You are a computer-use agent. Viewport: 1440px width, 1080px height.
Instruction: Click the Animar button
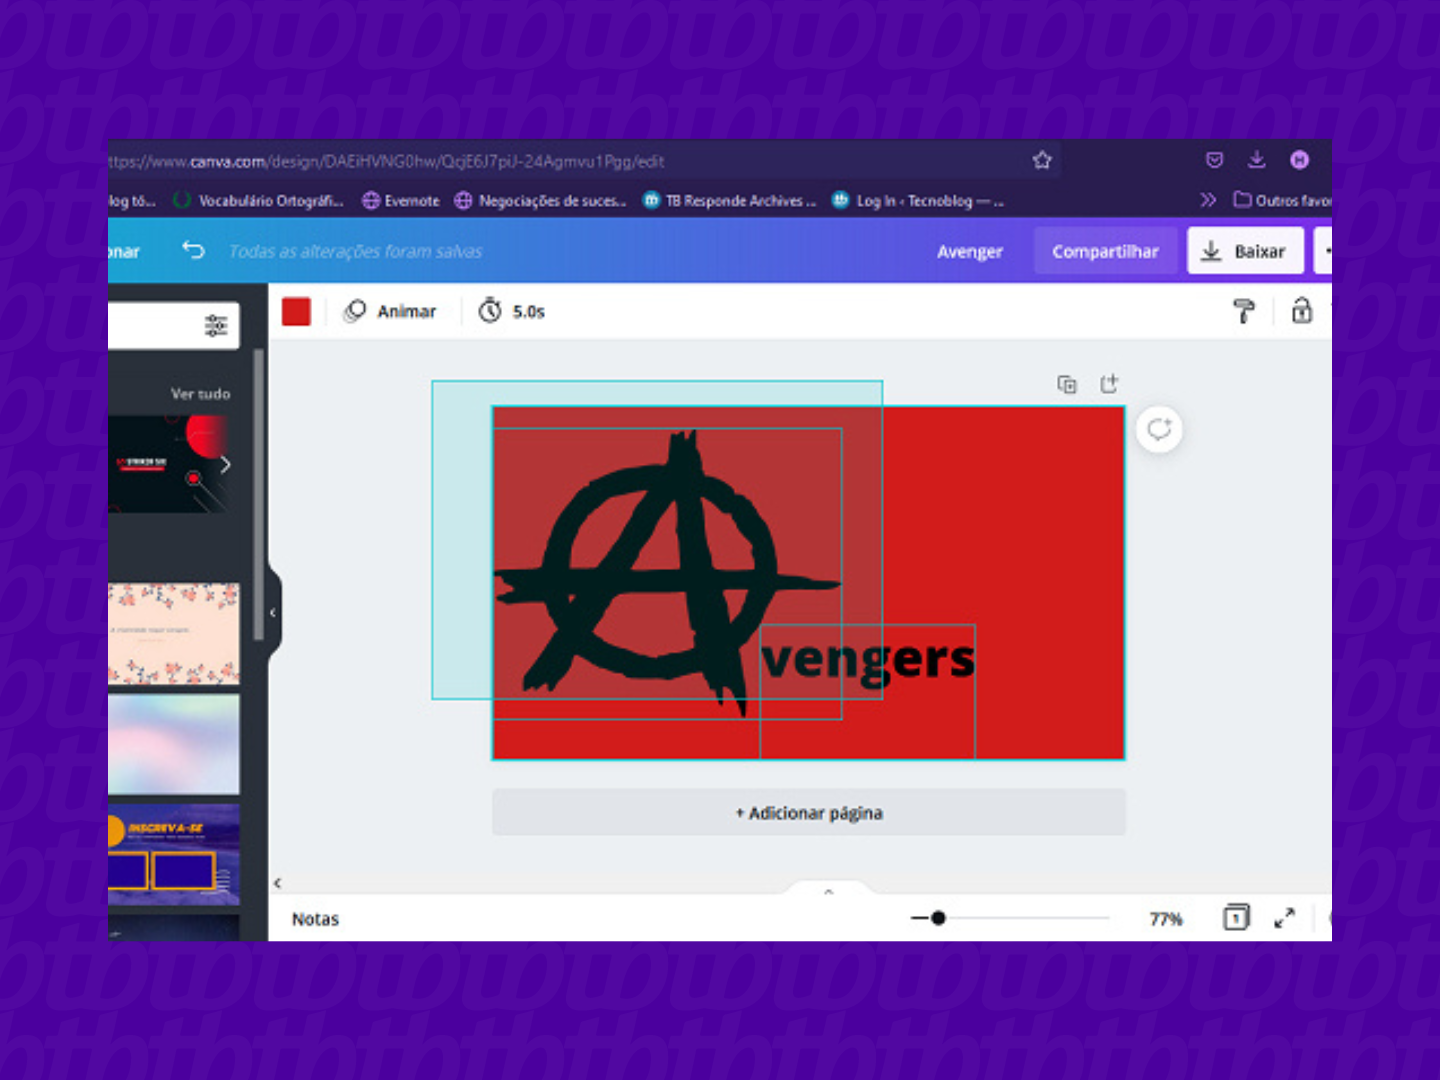[x=390, y=312]
